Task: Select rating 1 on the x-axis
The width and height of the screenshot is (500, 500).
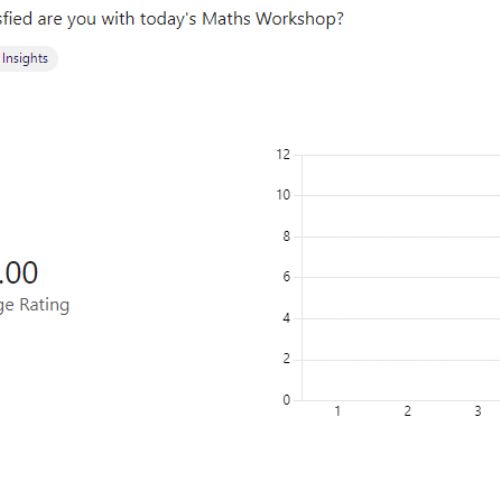Action: click(x=338, y=411)
